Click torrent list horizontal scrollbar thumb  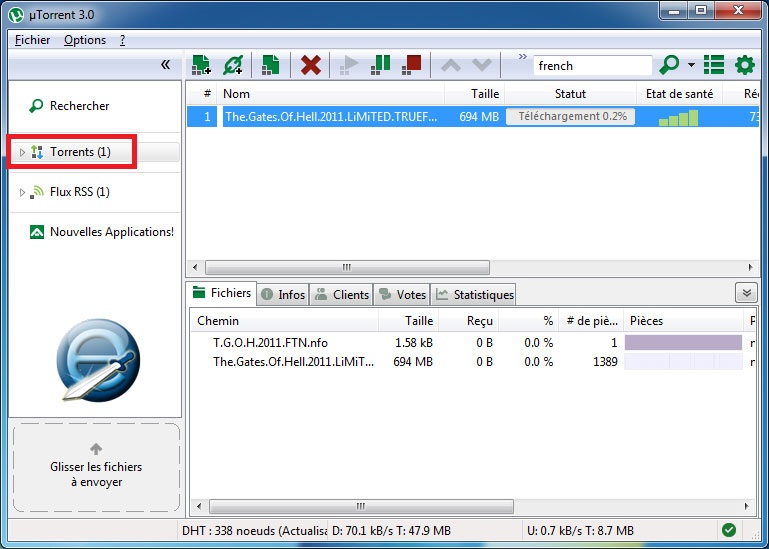pyautogui.click(x=347, y=267)
